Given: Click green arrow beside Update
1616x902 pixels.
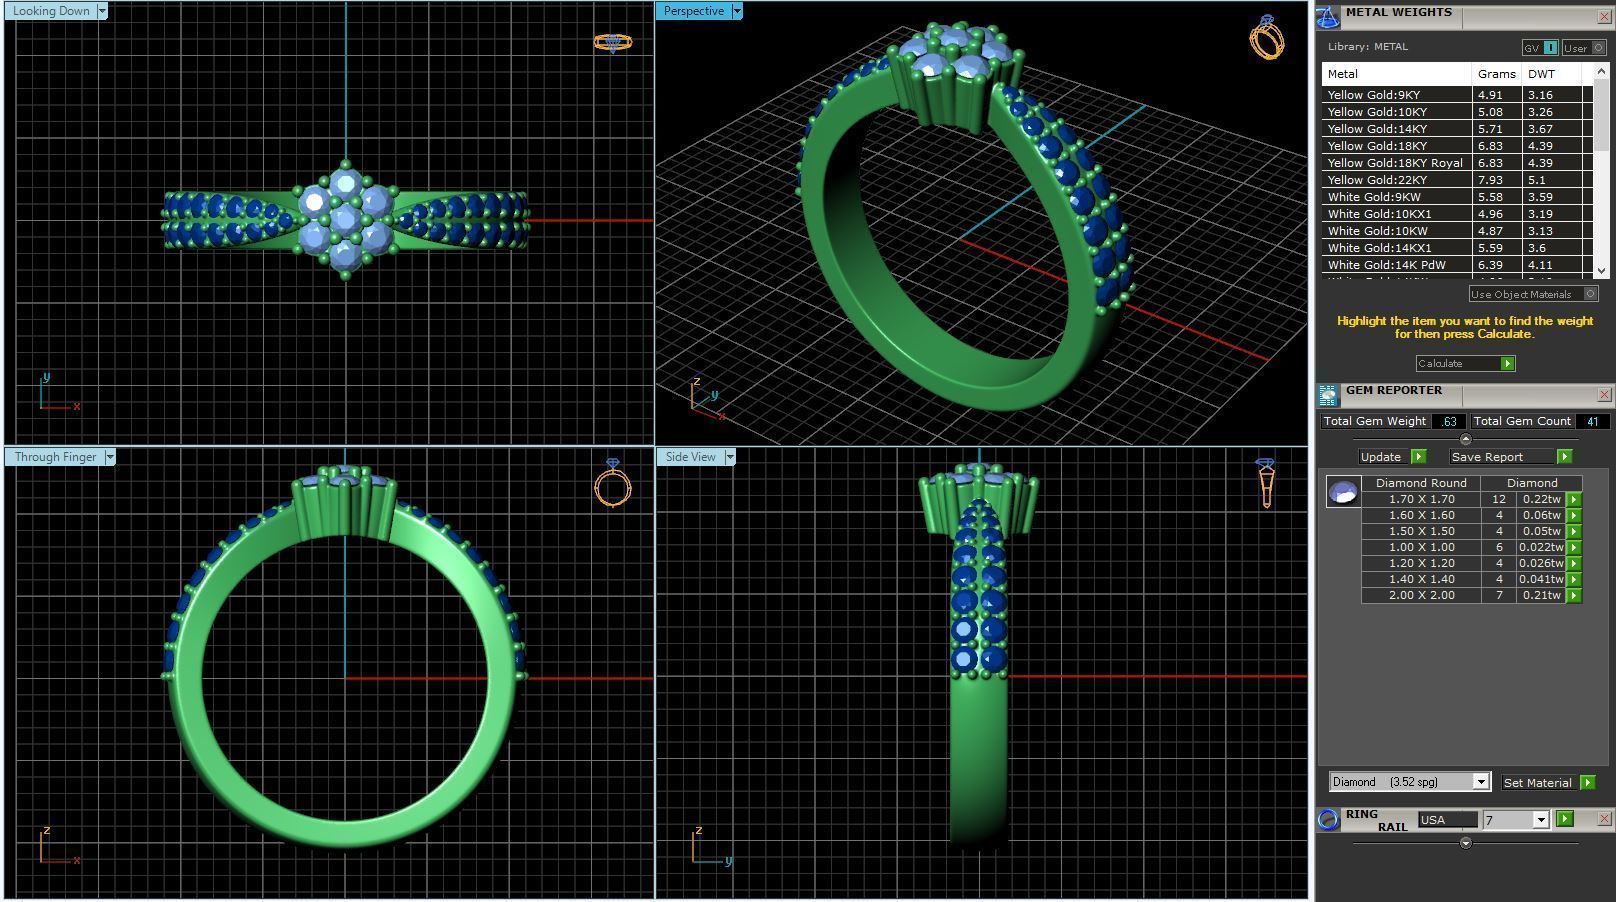Looking at the screenshot, I should (1417, 456).
